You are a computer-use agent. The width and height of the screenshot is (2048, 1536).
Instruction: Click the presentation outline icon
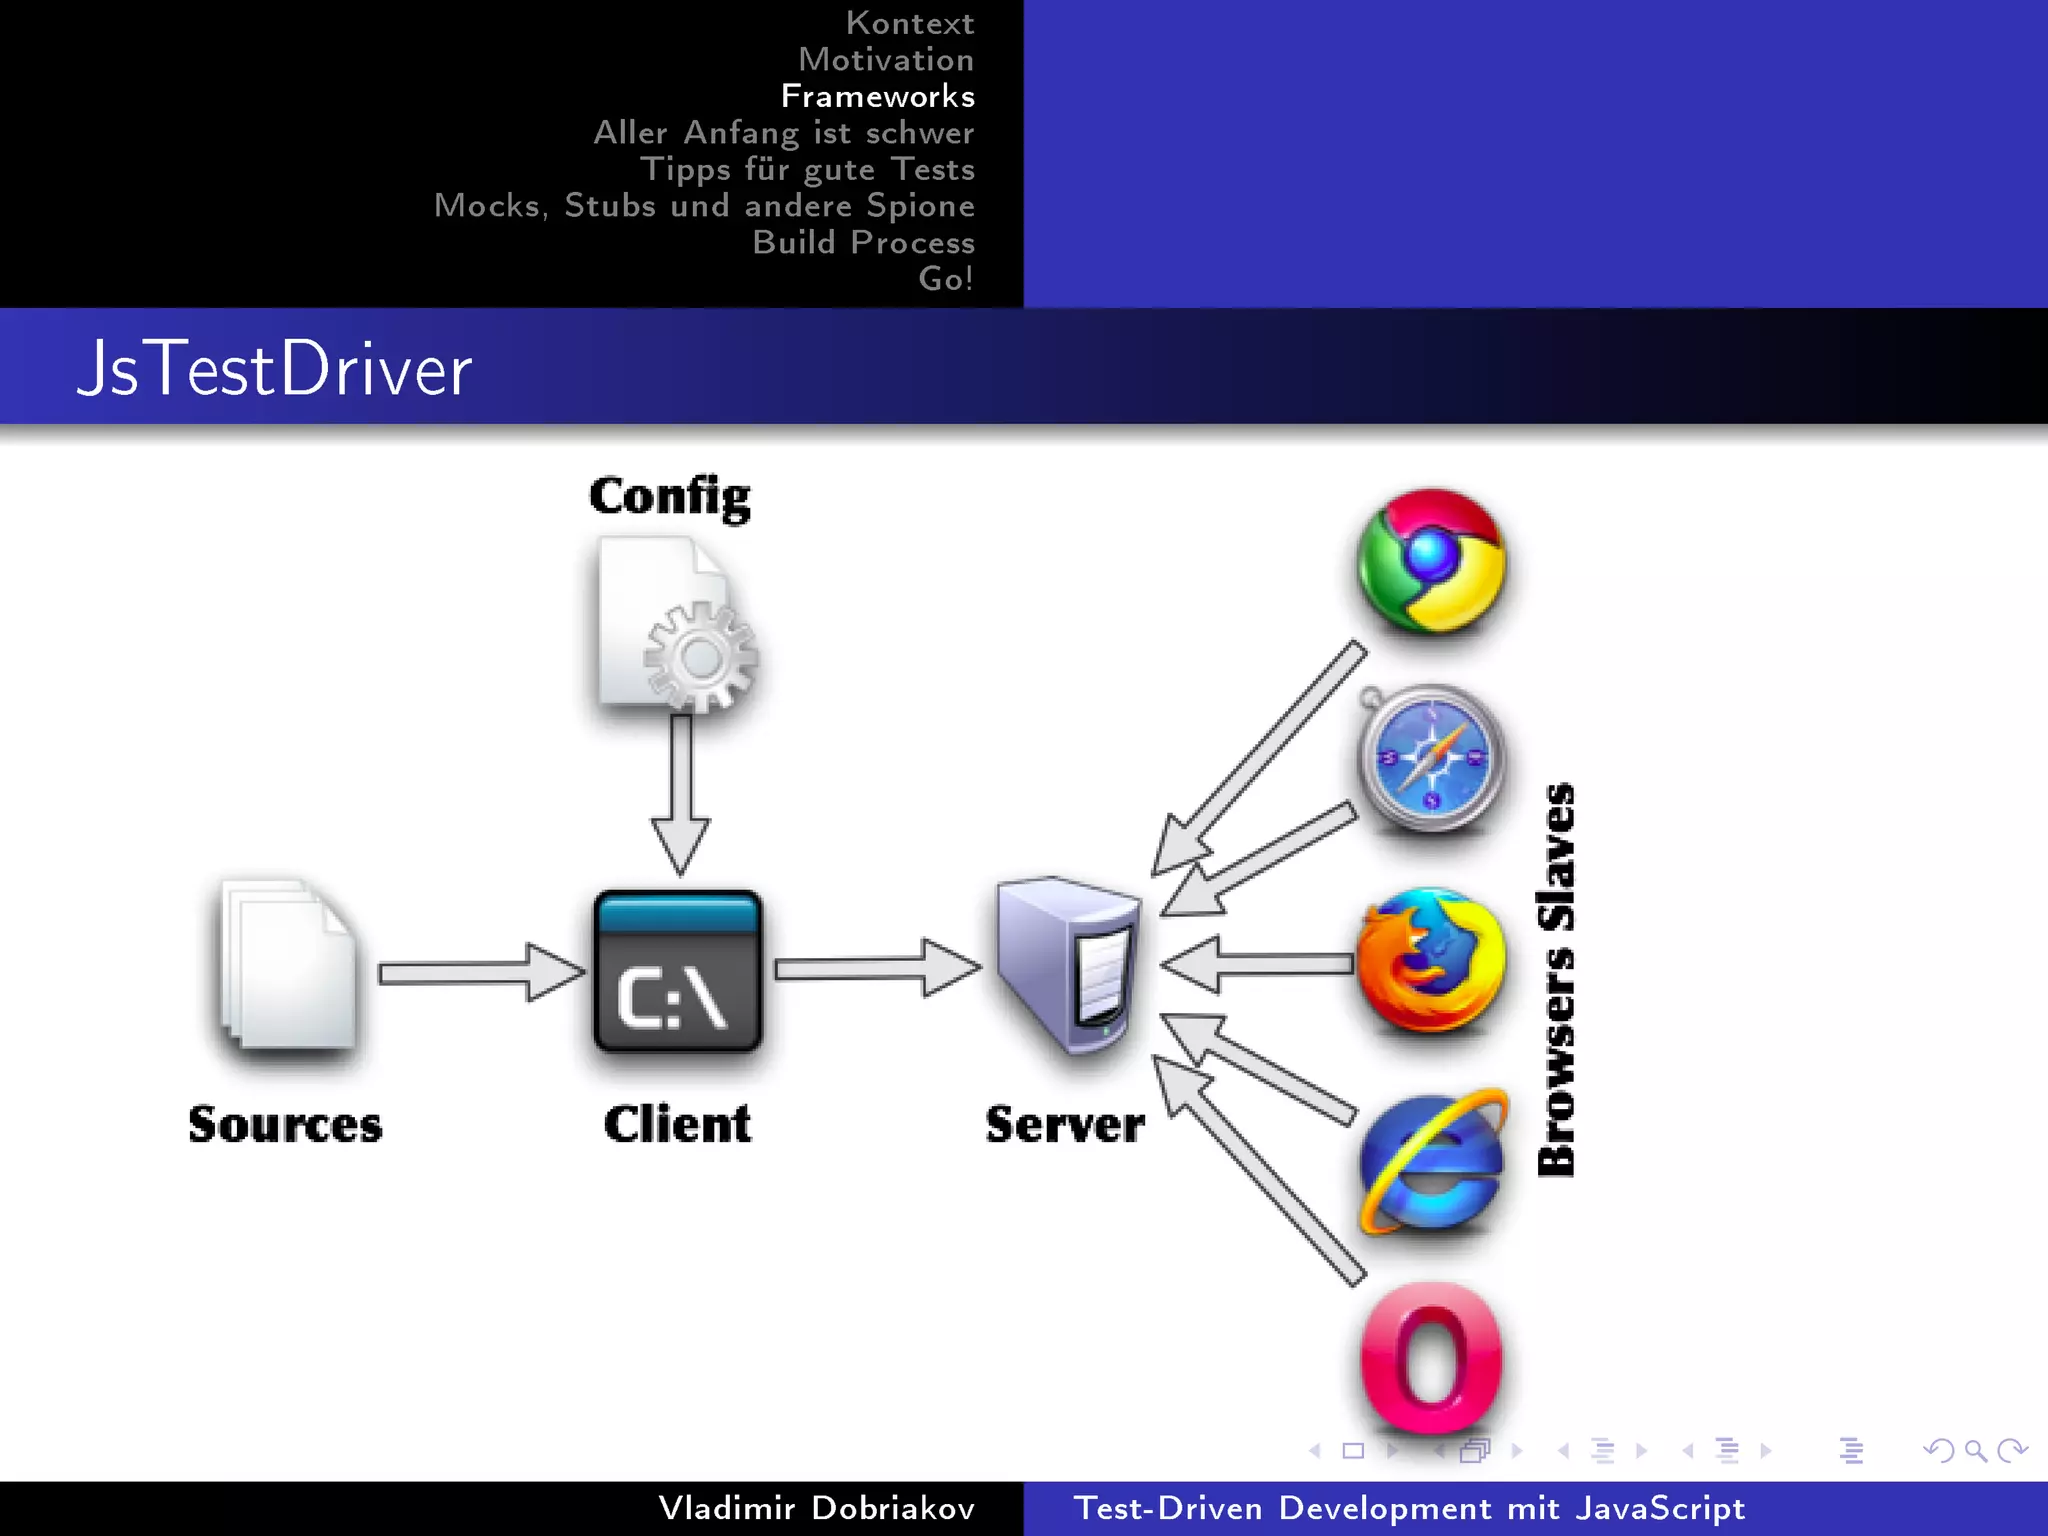coord(1851,1450)
